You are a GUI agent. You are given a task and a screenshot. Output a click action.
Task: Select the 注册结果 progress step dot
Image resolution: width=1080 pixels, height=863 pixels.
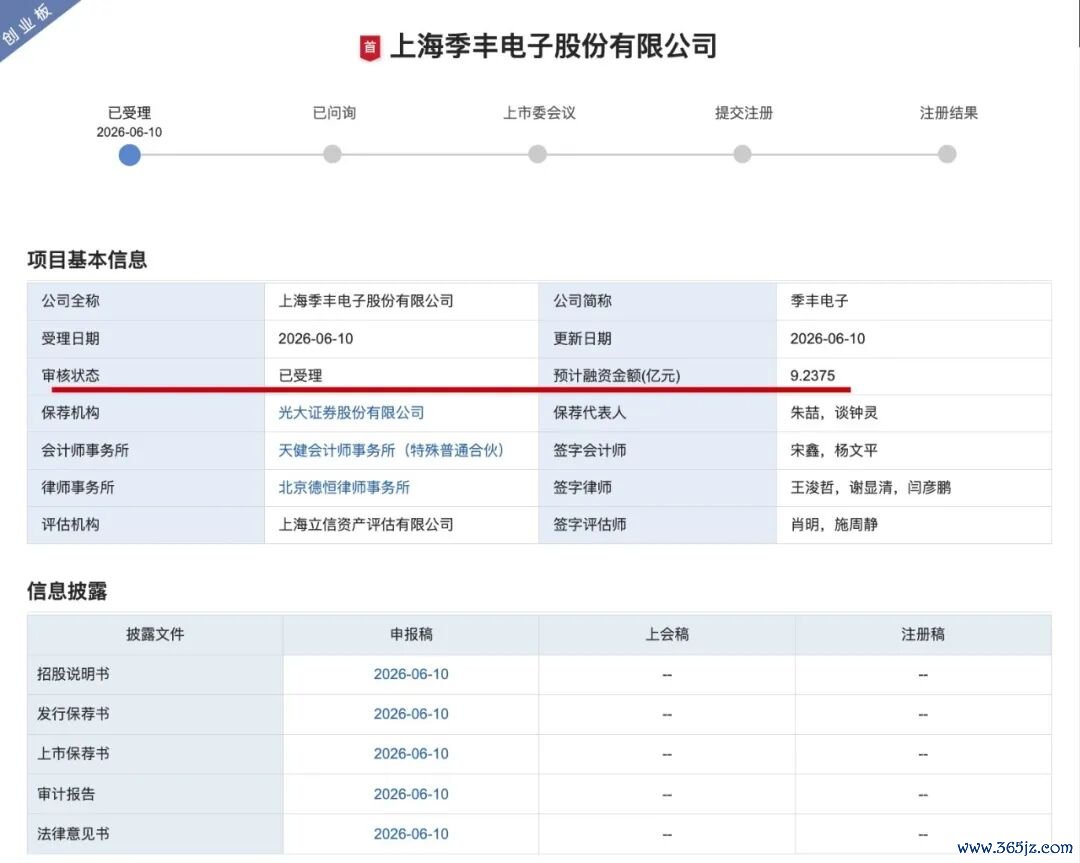click(x=947, y=154)
